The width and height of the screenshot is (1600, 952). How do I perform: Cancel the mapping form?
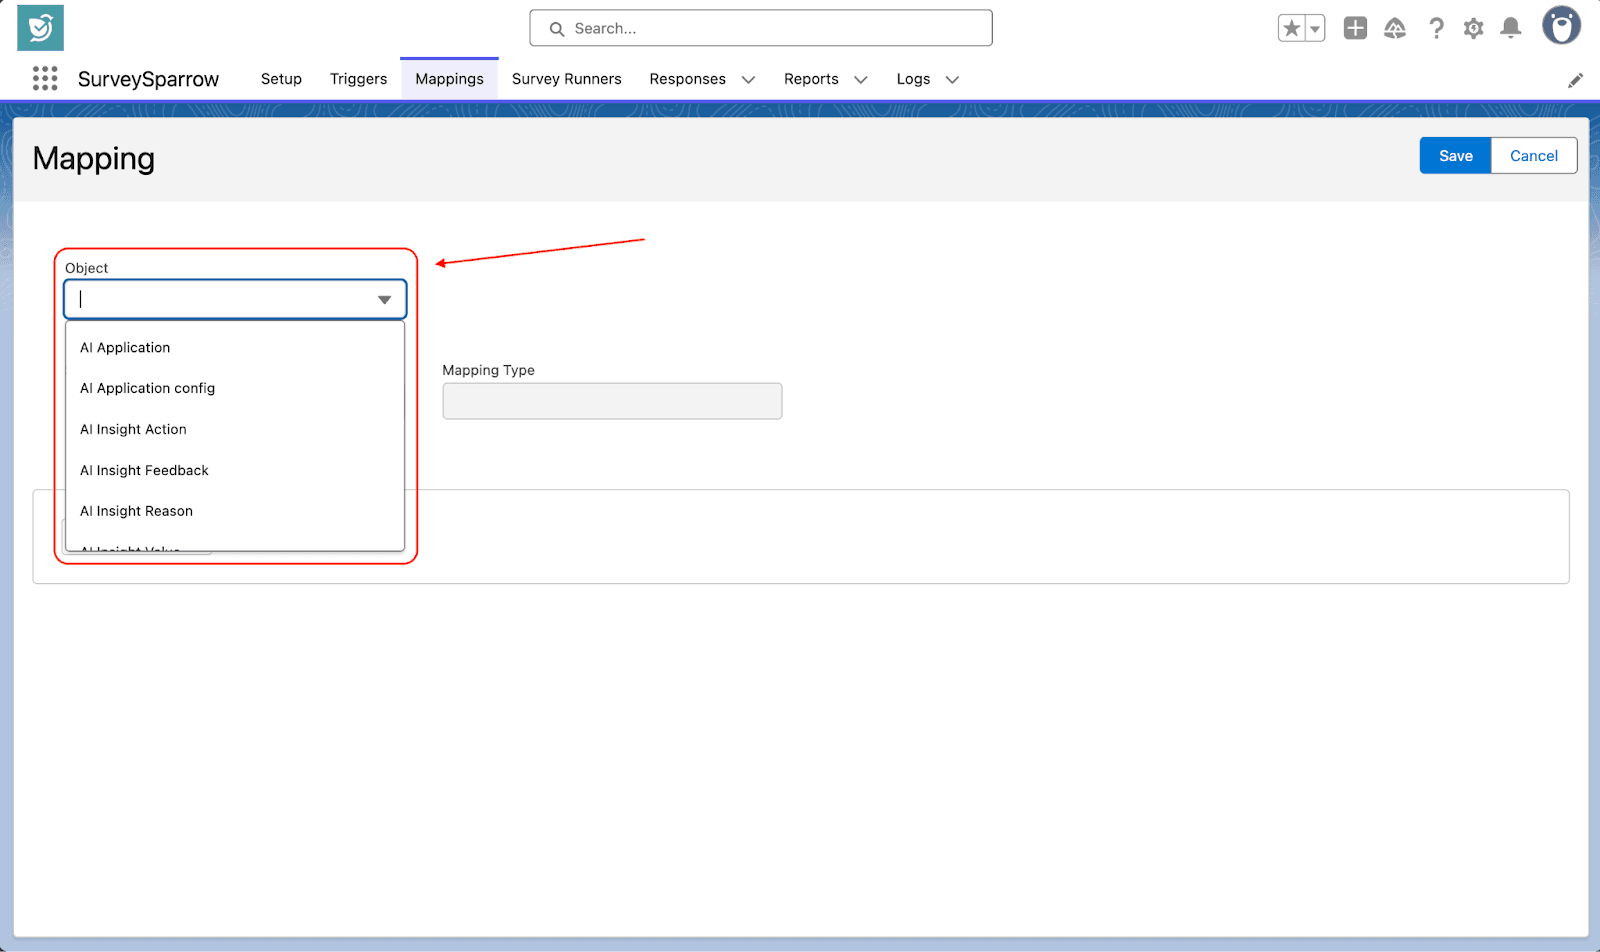tap(1533, 156)
